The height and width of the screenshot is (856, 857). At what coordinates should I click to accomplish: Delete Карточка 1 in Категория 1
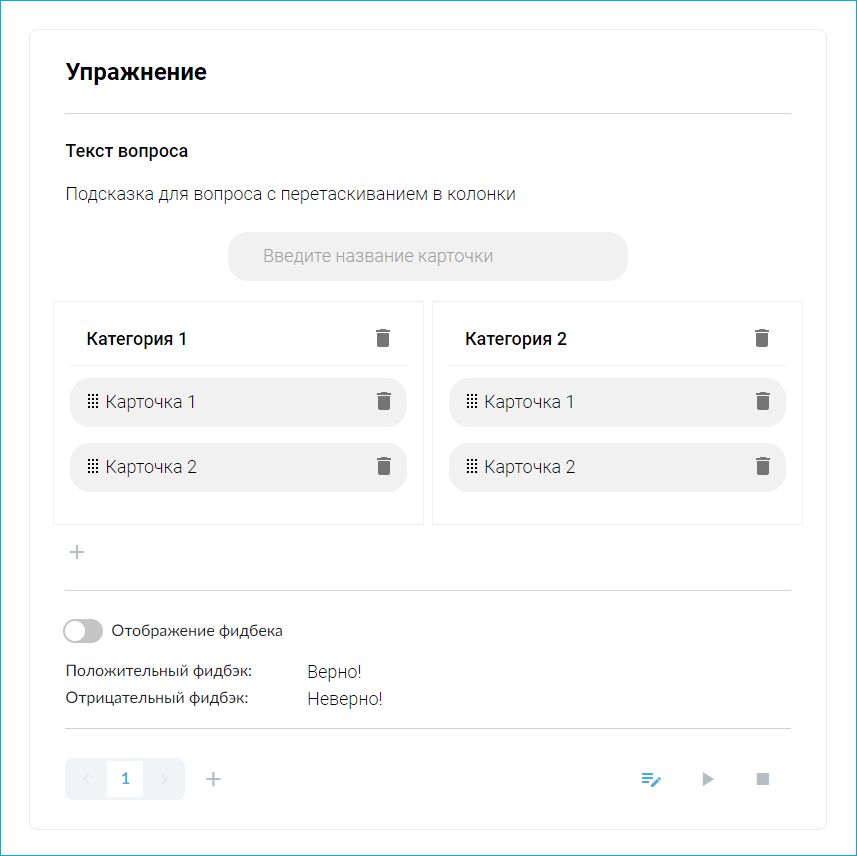pos(383,402)
